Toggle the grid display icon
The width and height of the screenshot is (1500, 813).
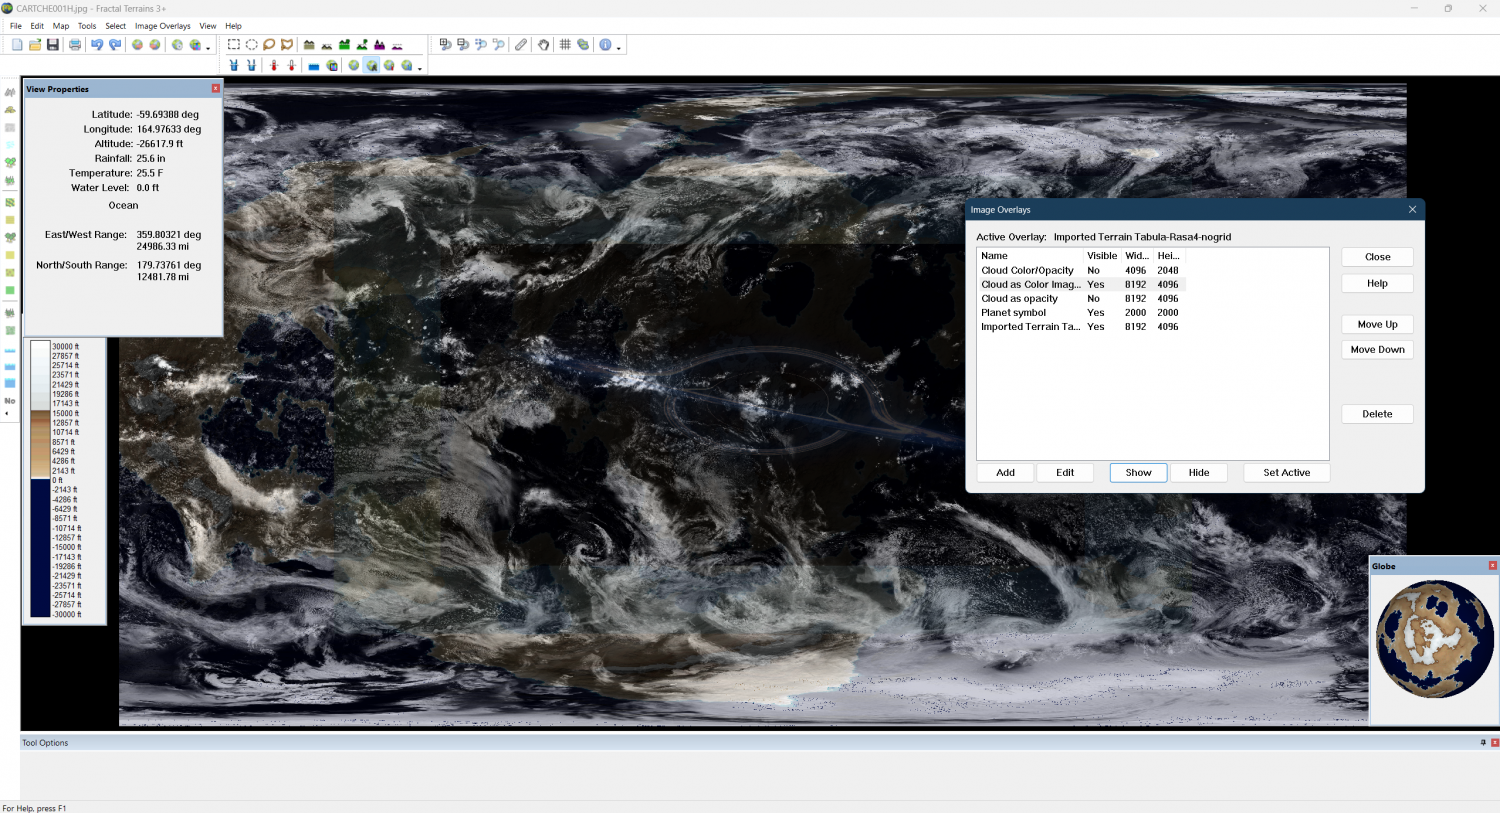[565, 45]
